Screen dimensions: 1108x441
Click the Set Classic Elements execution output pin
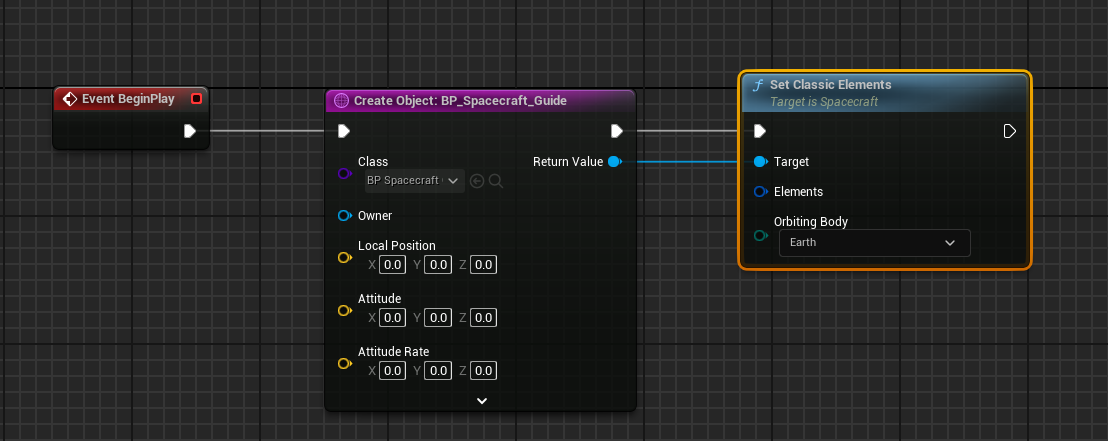pyautogui.click(x=1010, y=131)
